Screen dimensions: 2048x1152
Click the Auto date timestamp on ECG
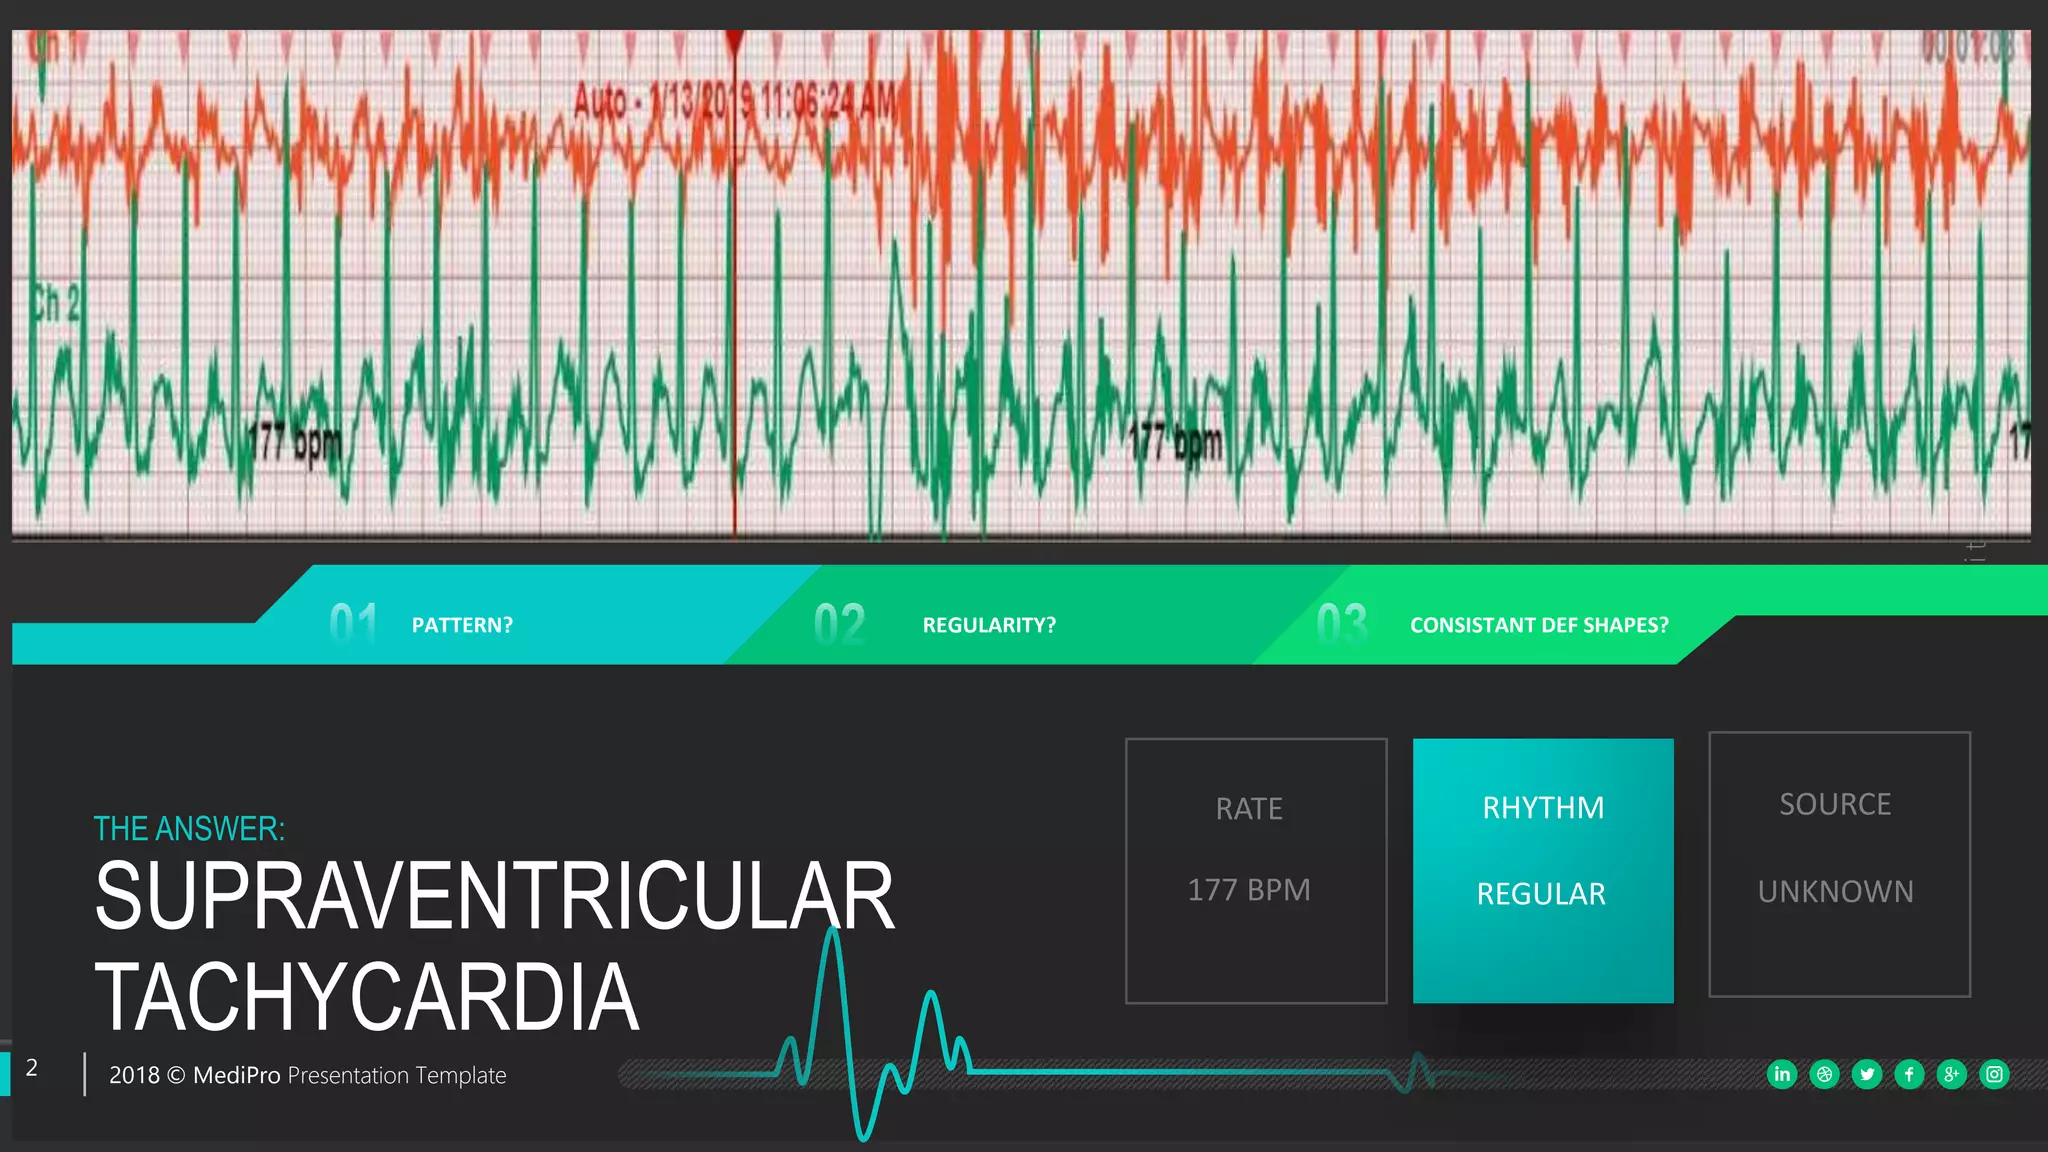click(735, 101)
